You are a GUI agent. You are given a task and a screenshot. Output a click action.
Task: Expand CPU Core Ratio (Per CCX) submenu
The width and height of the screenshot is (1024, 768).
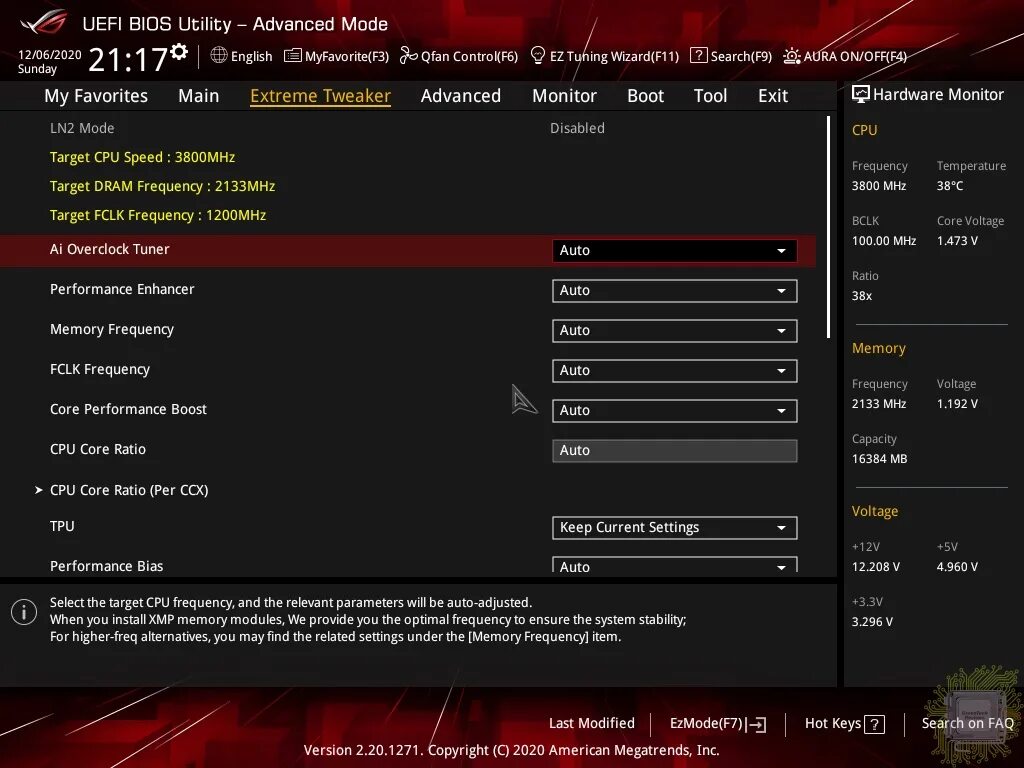tap(129, 490)
